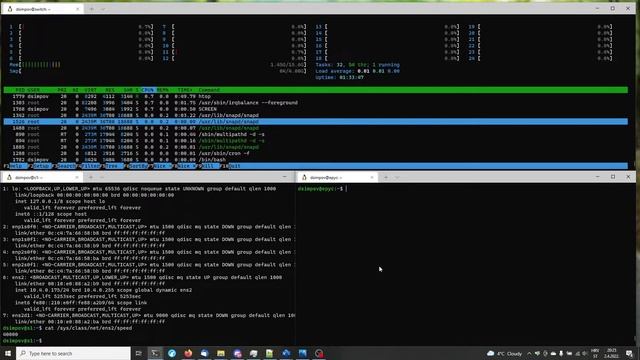Click the PID column header in htop
Image resolution: width=640 pixels, height=360 pixels.
[20, 90]
